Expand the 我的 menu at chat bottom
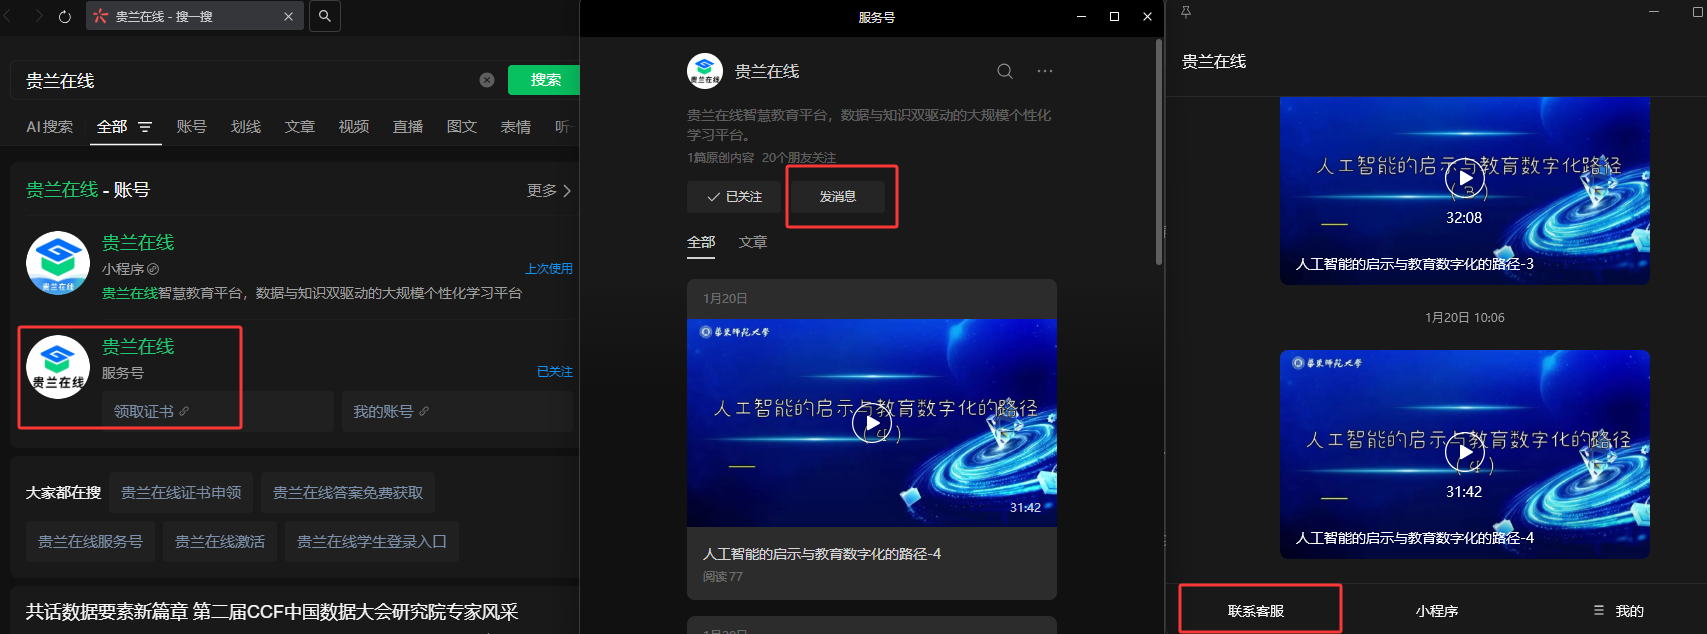Viewport: 1707px width, 634px height. (1619, 611)
